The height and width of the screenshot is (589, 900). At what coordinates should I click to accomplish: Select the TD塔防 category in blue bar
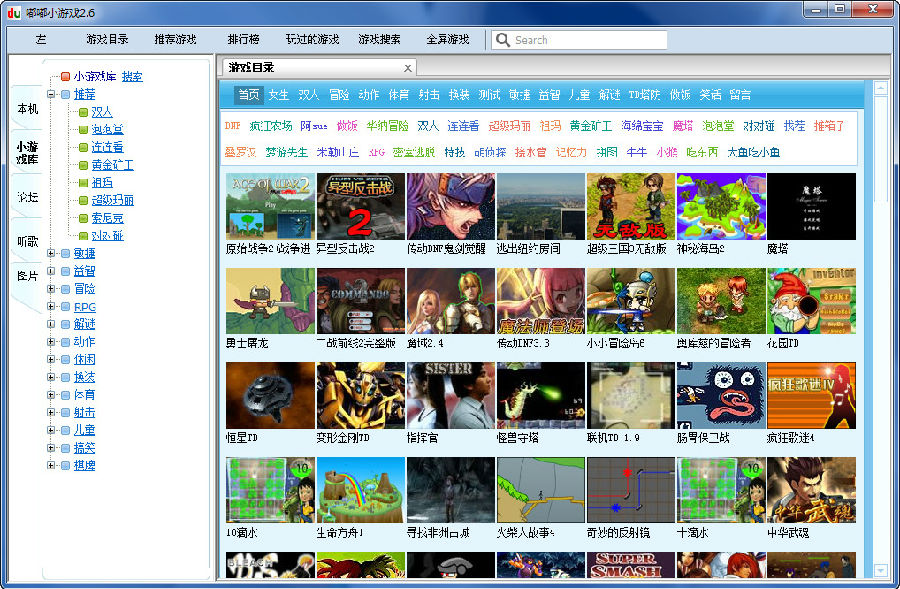[x=644, y=95]
